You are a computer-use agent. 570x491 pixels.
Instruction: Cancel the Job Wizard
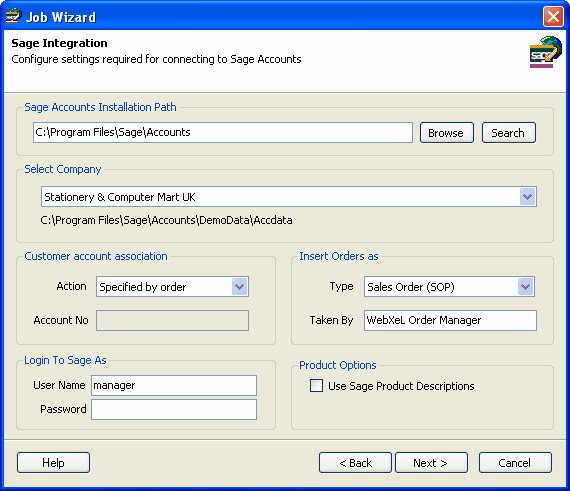click(515, 463)
